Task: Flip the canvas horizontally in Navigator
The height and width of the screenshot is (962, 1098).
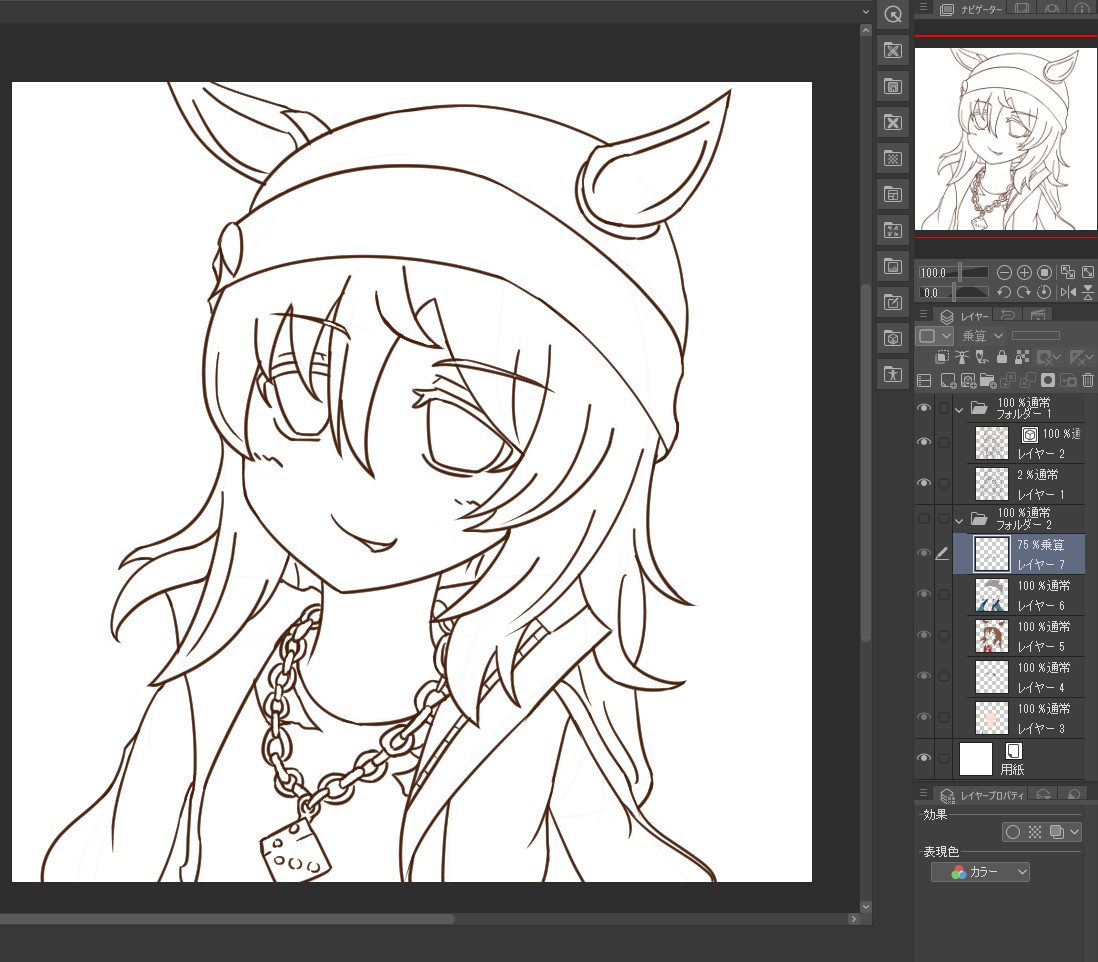Action: pyautogui.click(x=1068, y=292)
